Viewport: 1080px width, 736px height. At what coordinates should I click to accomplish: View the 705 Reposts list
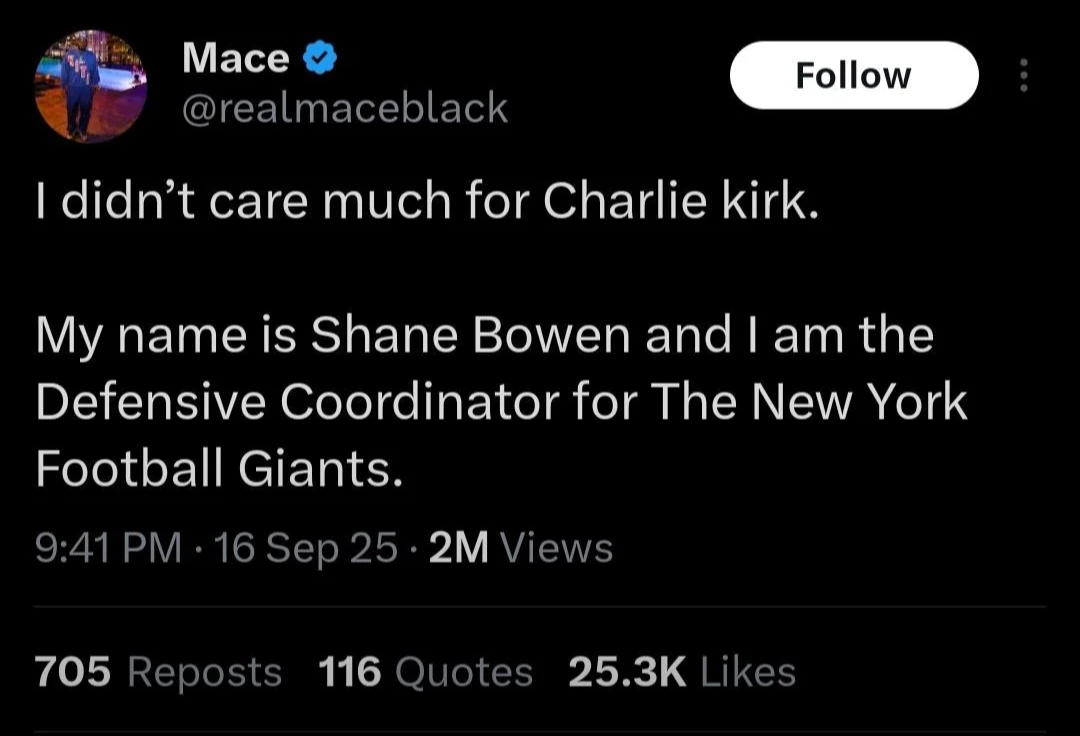(x=158, y=672)
